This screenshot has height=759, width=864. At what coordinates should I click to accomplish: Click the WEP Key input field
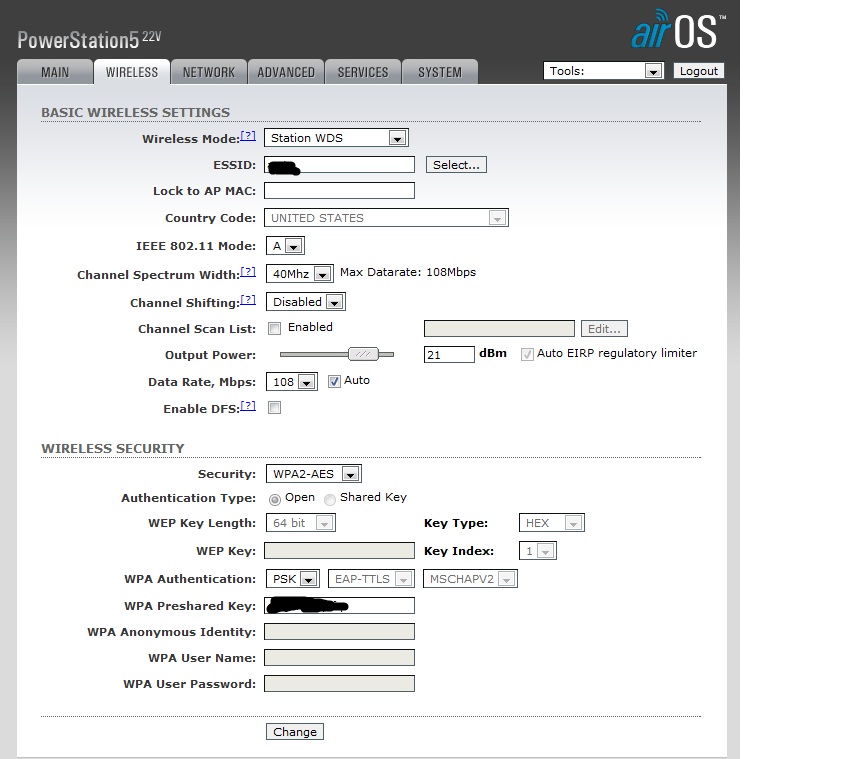click(x=339, y=551)
